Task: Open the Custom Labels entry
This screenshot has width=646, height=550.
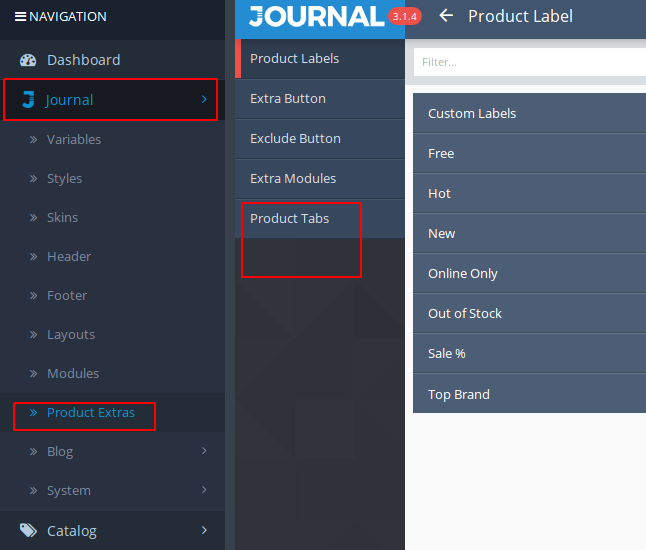Action: (x=529, y=113)
